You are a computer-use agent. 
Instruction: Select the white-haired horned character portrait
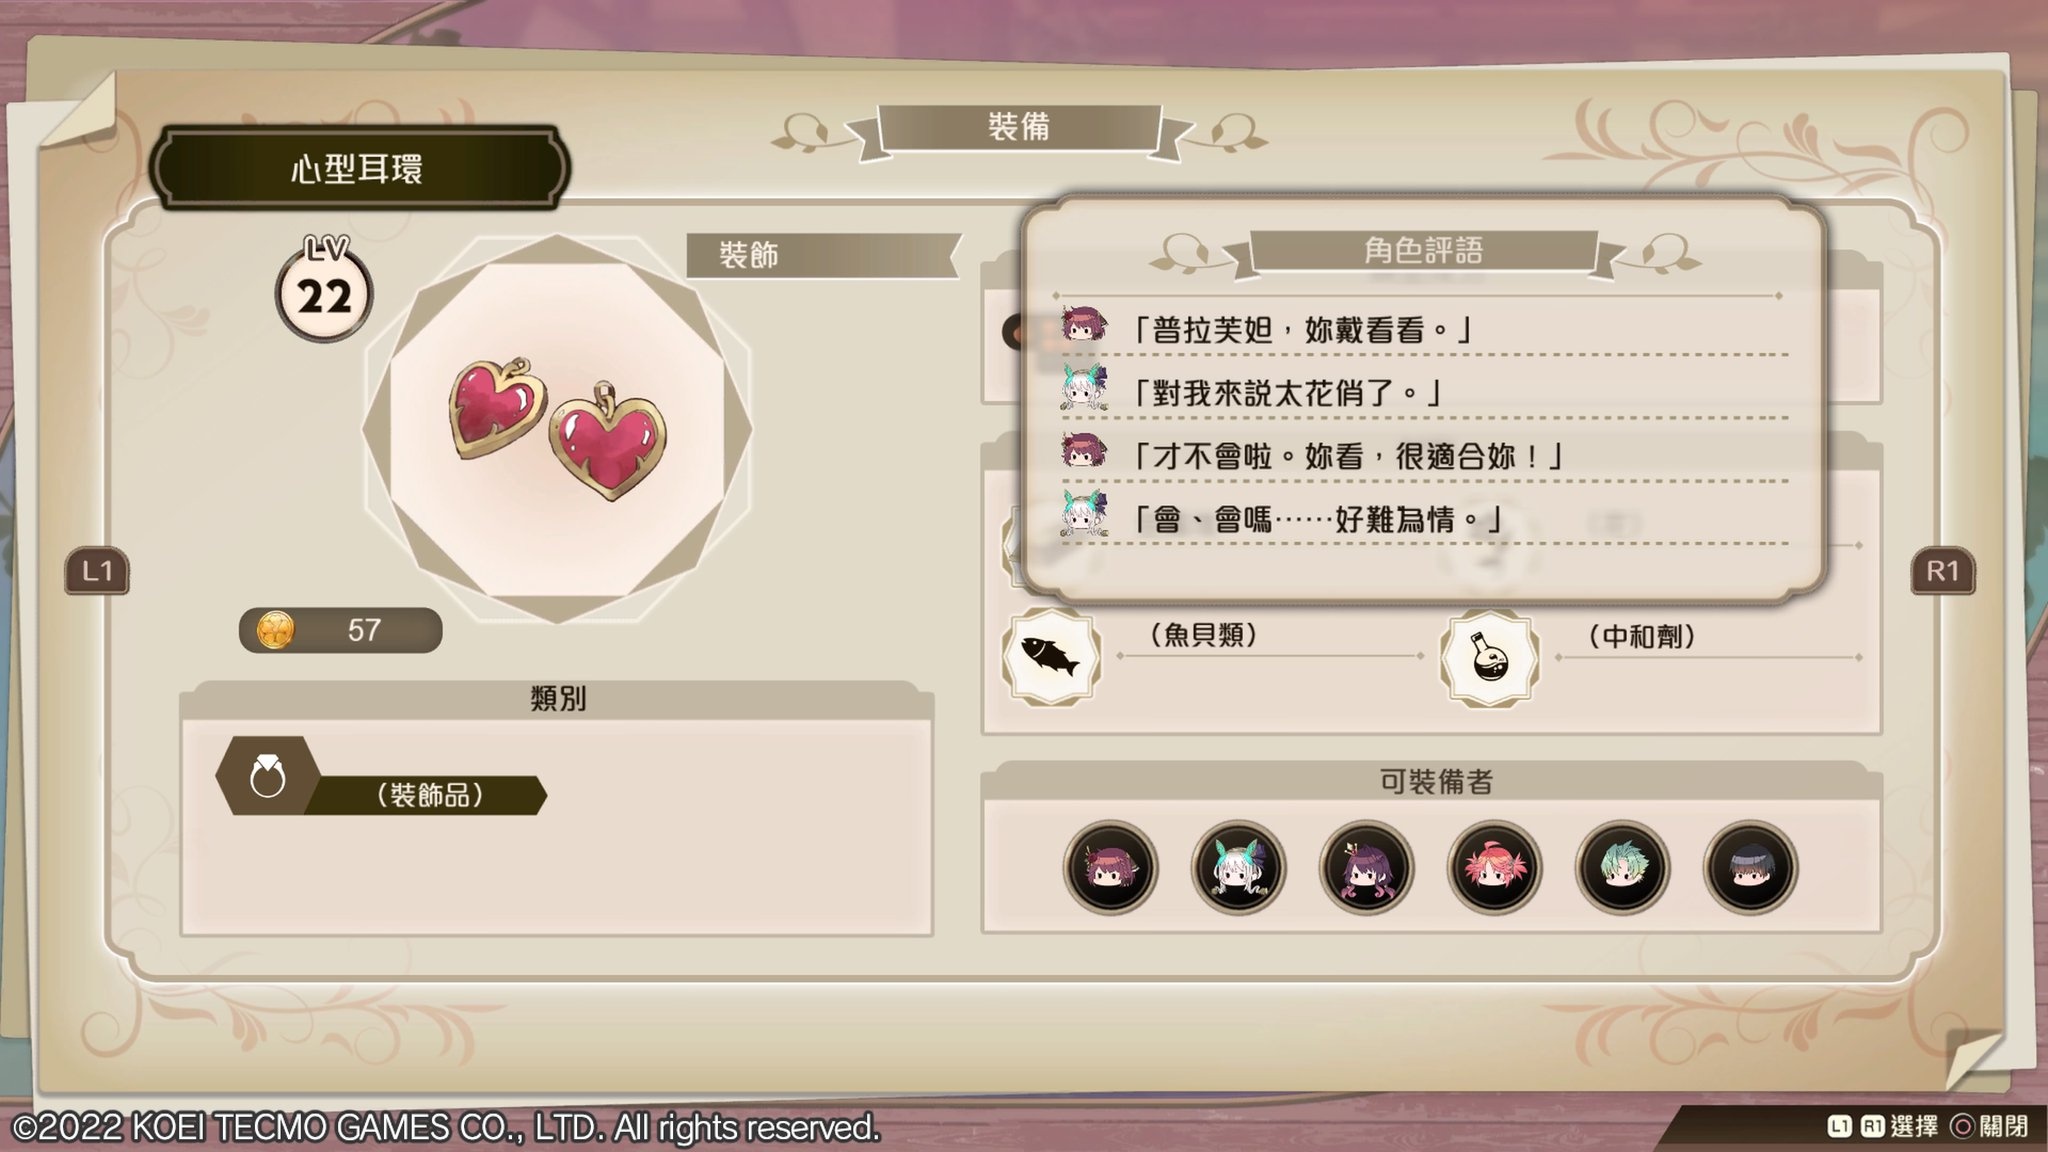click(1238, 867)
